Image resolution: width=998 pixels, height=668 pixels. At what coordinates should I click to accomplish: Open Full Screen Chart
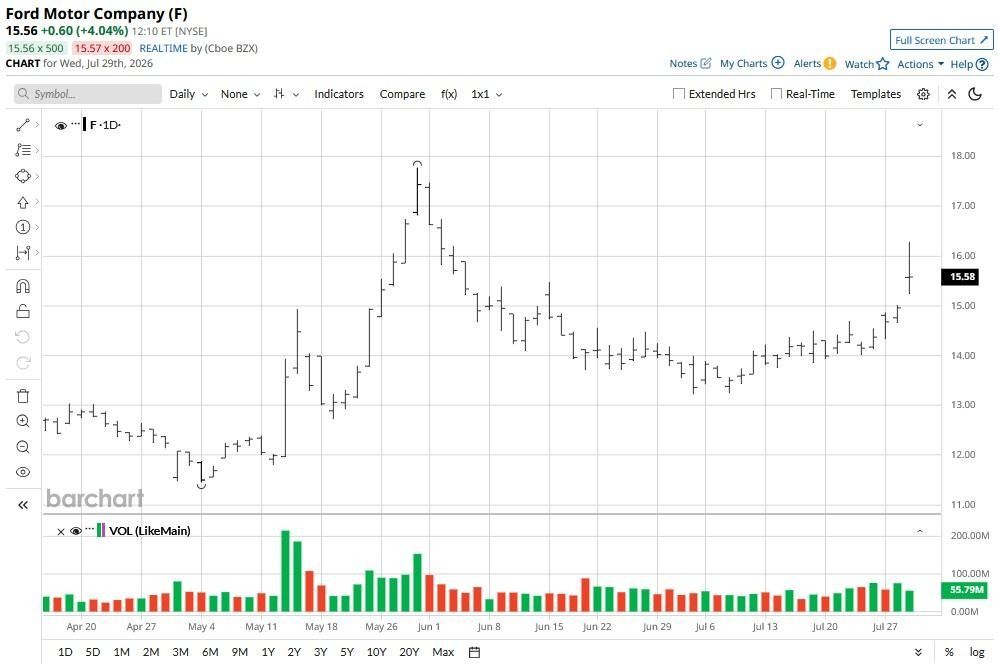click(941, 40)
